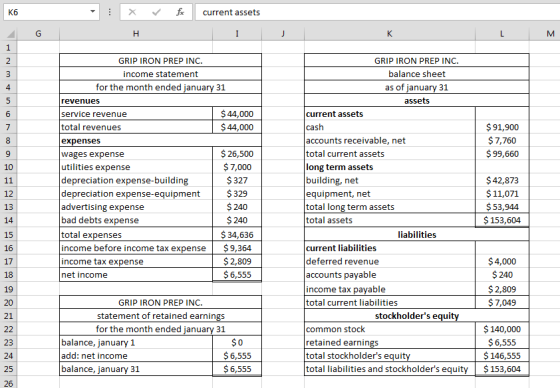Image resolution: width=560 pixels, height=388 pixels.
Task: Click the Enter checkmark formula bar icon
Action: [156, 12]
